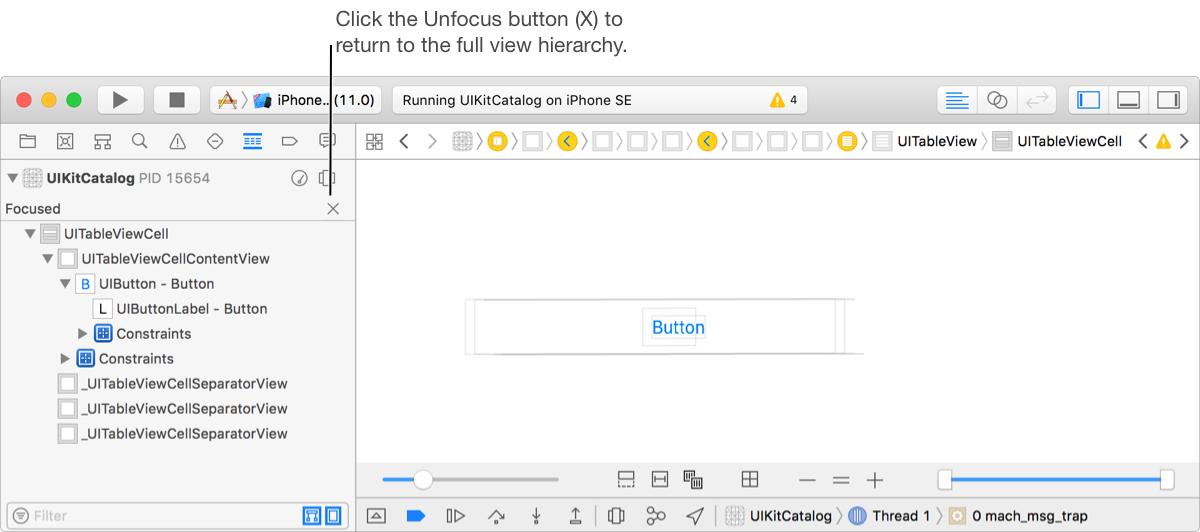Collapse the UITableViewCell tree row
Viewport: 1200px width, 532px height.
30,234
